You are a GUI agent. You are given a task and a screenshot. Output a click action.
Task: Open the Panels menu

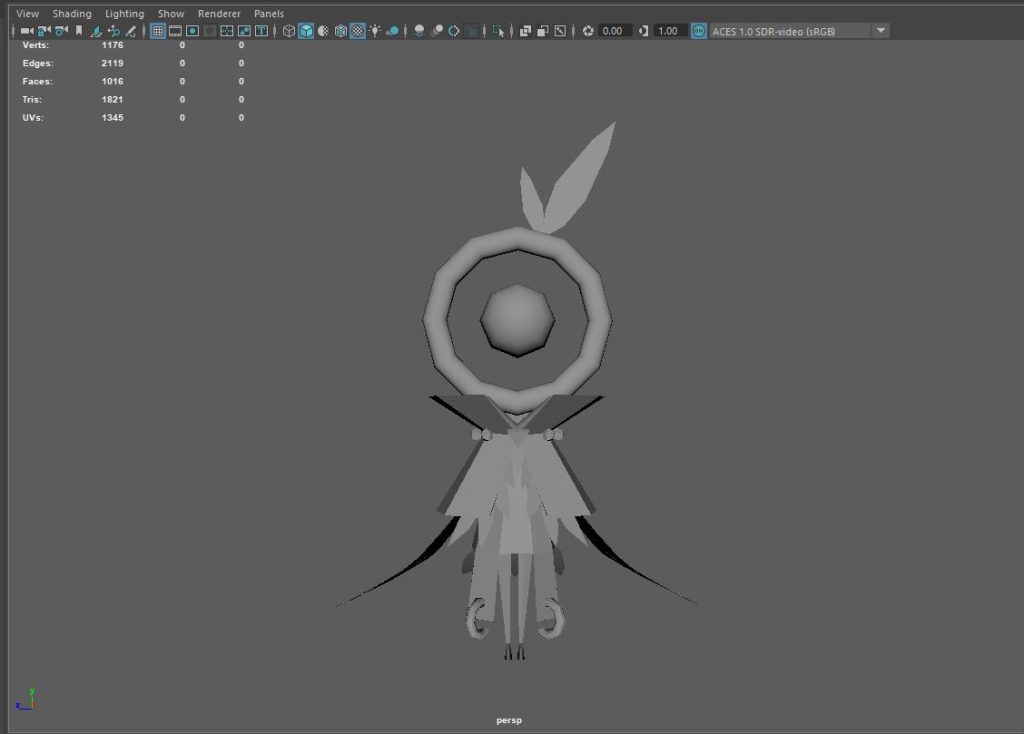[268, 13]
